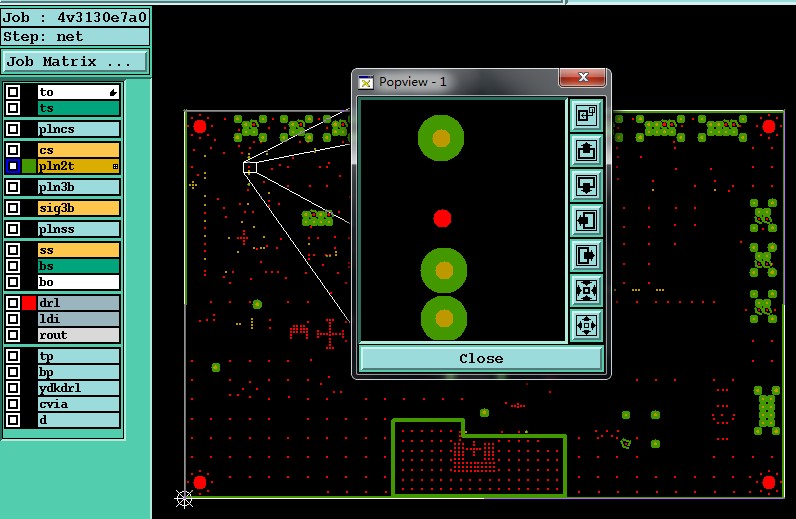Toggle checkbox for layer 'ydkdrl'
Screen dimensions: 796x519
click(13, 388)
